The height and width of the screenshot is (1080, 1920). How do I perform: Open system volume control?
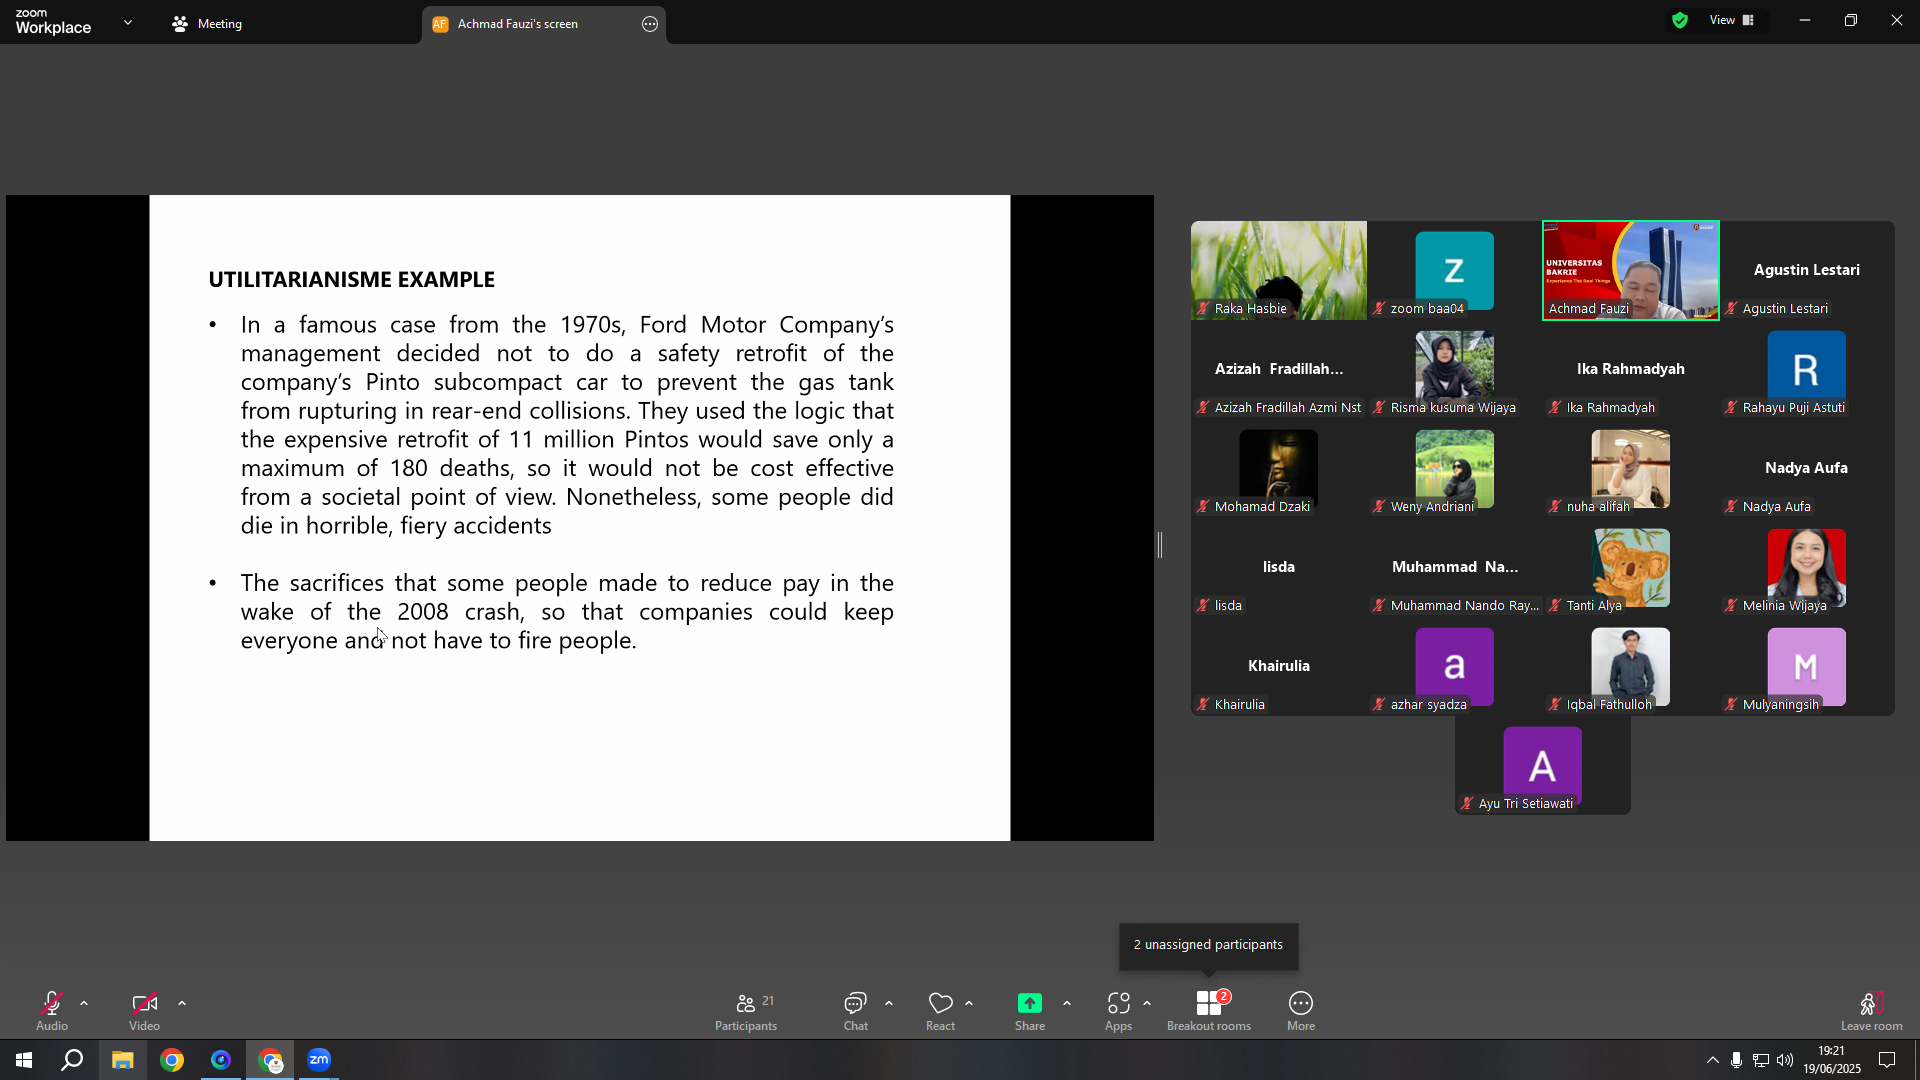(x=1785, y=1060)
